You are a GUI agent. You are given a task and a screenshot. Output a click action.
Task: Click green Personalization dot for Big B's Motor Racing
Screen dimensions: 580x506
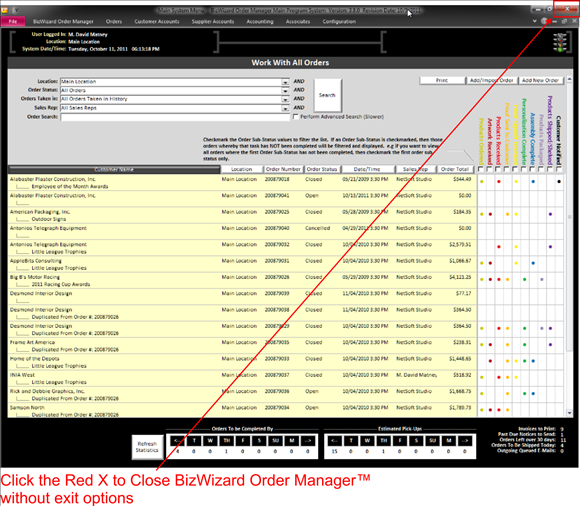click(x=525, y=279)
